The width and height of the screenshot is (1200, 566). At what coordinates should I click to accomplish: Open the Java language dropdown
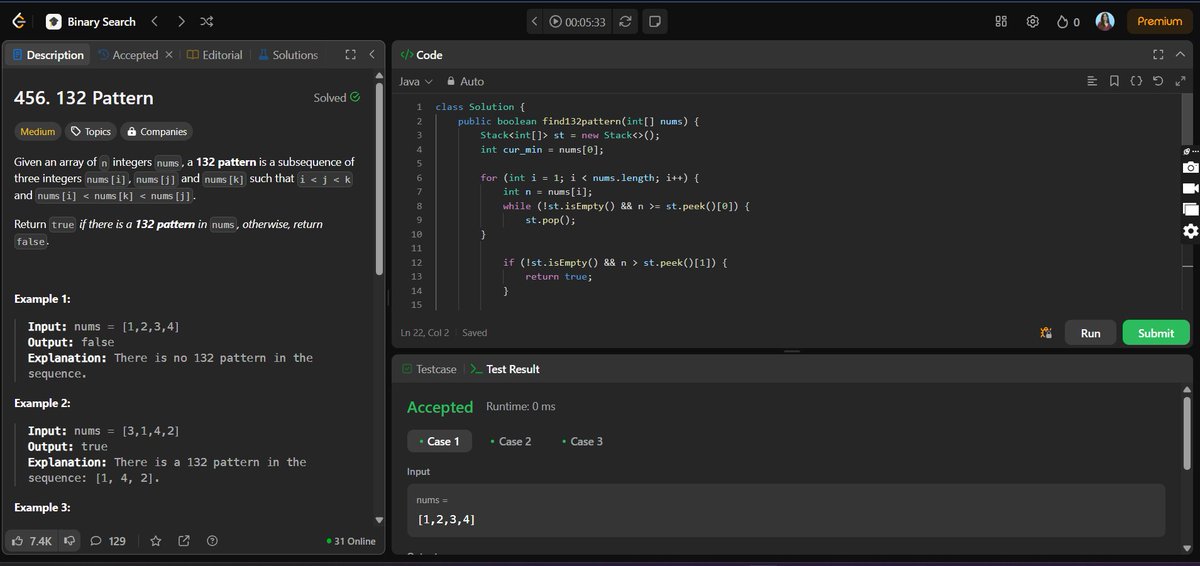coord(416,81)
